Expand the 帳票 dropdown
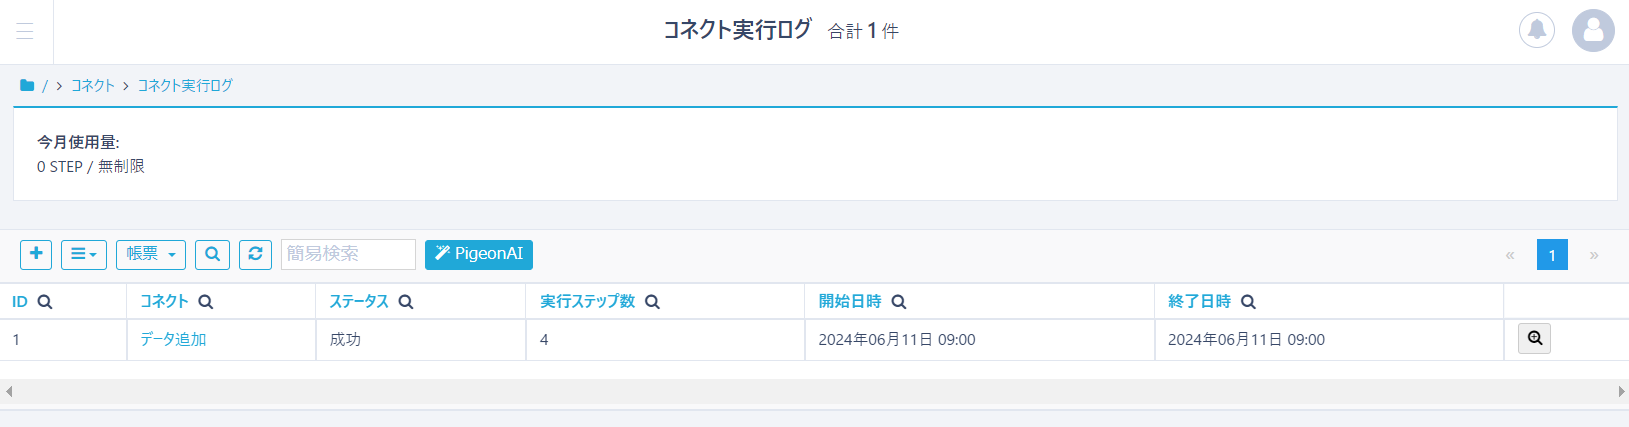The width and height of the screenshot is (1629, 427). (150, 254)
